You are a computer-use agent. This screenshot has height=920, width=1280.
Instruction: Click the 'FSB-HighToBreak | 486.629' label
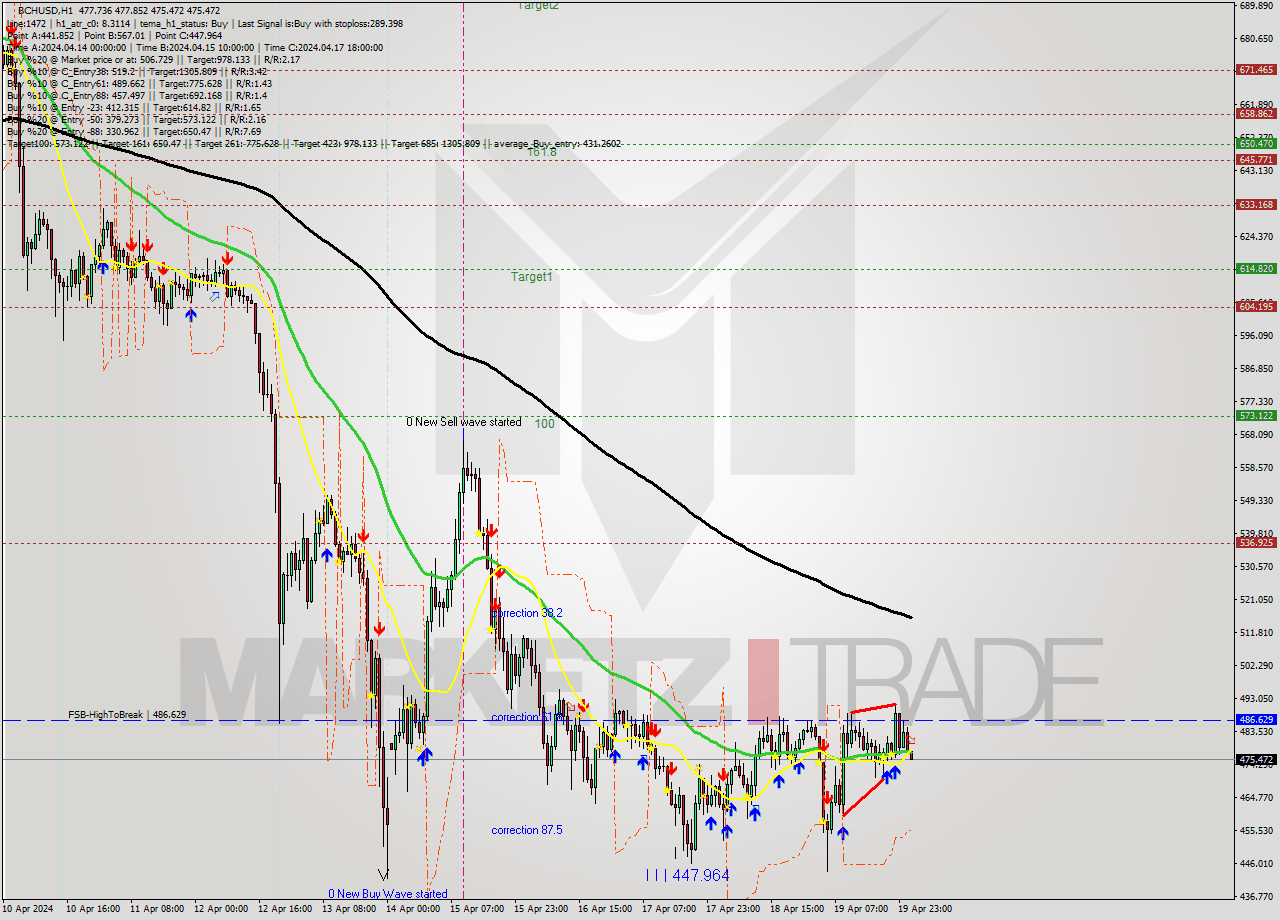(126, 715)
